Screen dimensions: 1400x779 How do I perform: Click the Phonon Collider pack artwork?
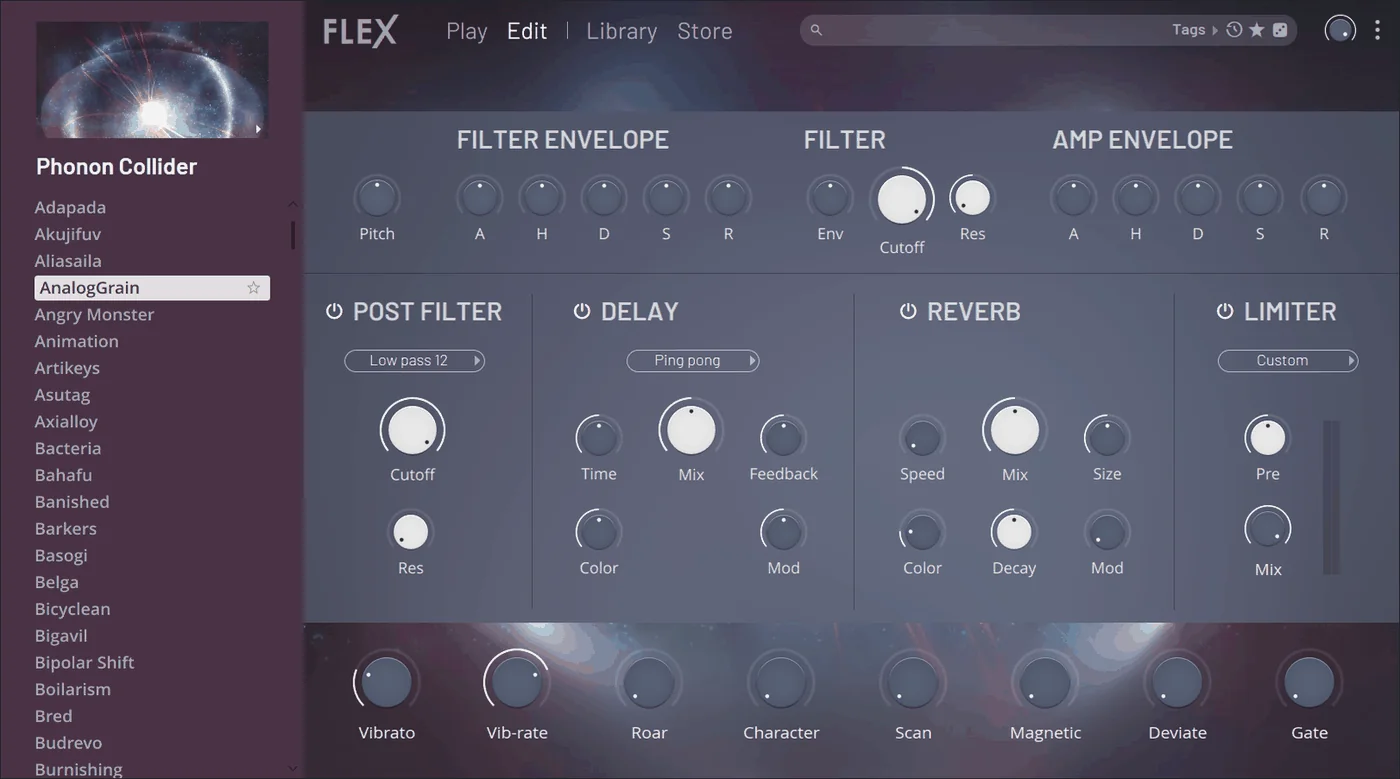pos(152,80)
